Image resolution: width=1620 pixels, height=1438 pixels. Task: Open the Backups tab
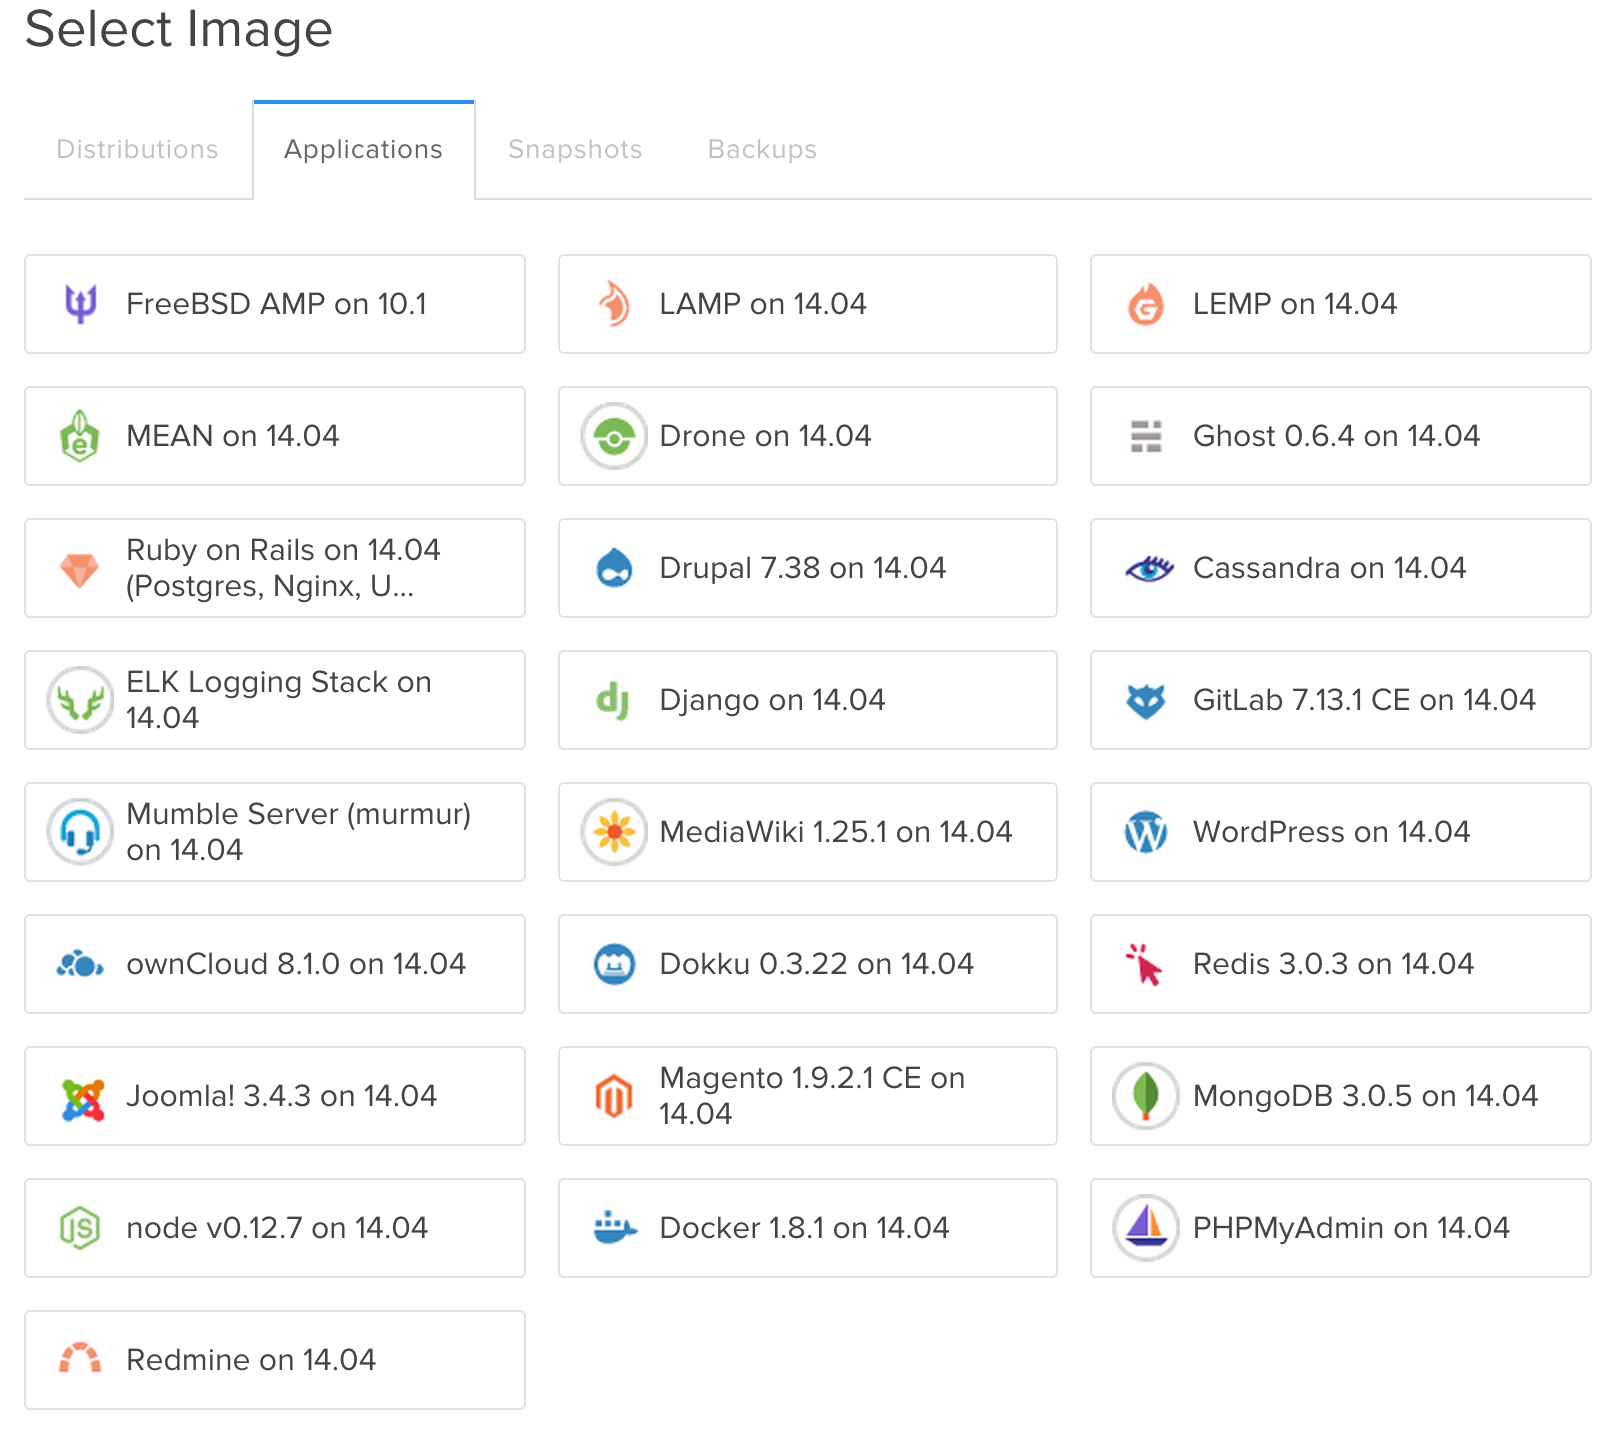(762, 150)
